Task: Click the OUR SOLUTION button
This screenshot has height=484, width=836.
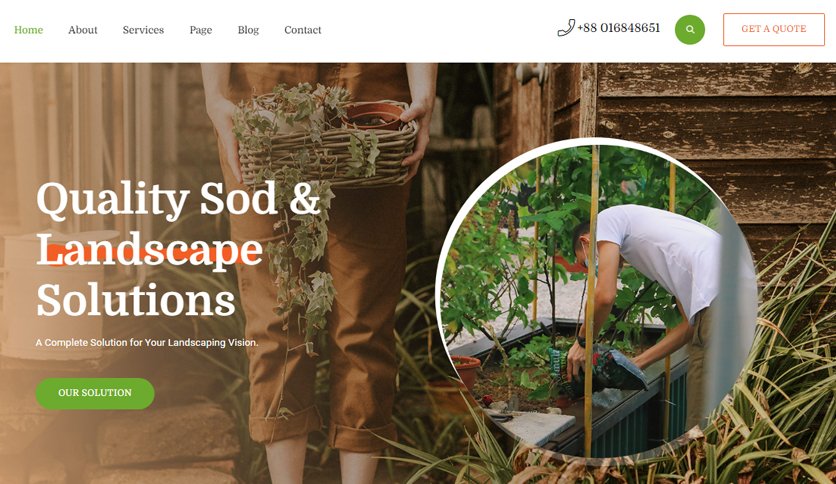Action: coord(95,393)
